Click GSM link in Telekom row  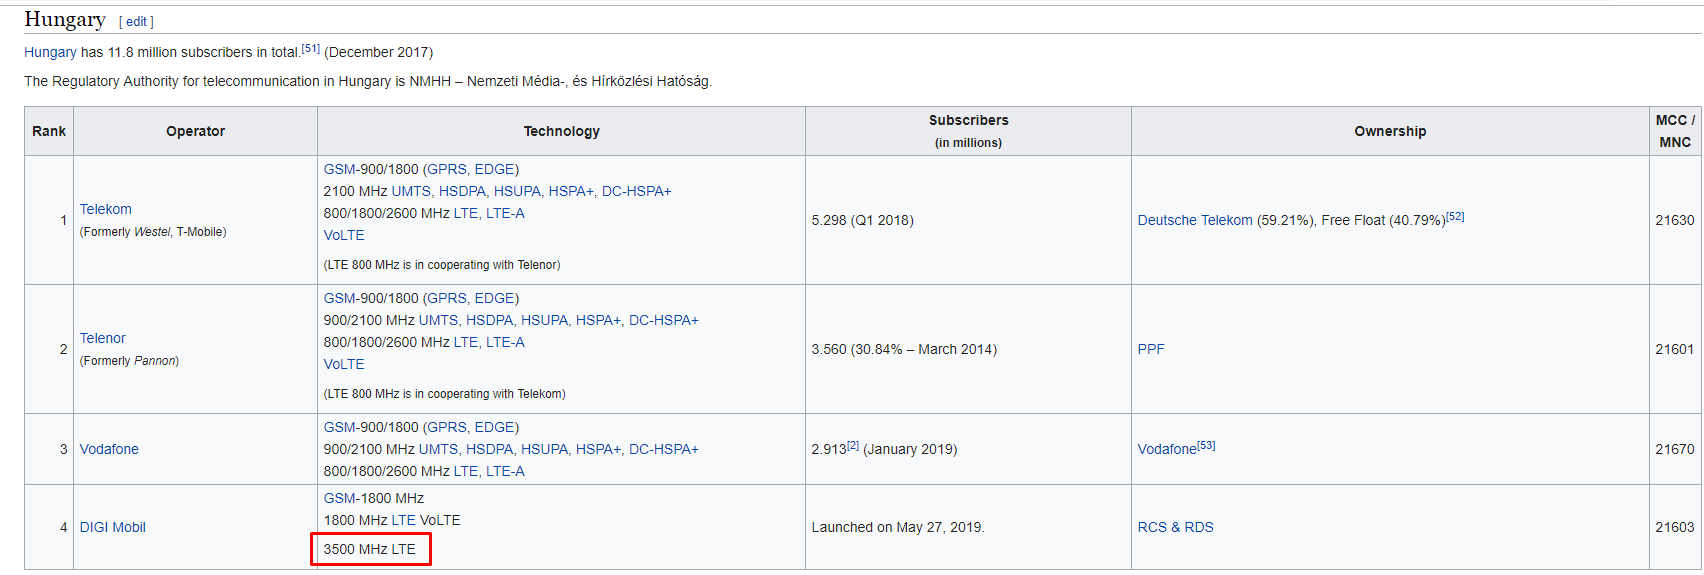tap(340, 169)
